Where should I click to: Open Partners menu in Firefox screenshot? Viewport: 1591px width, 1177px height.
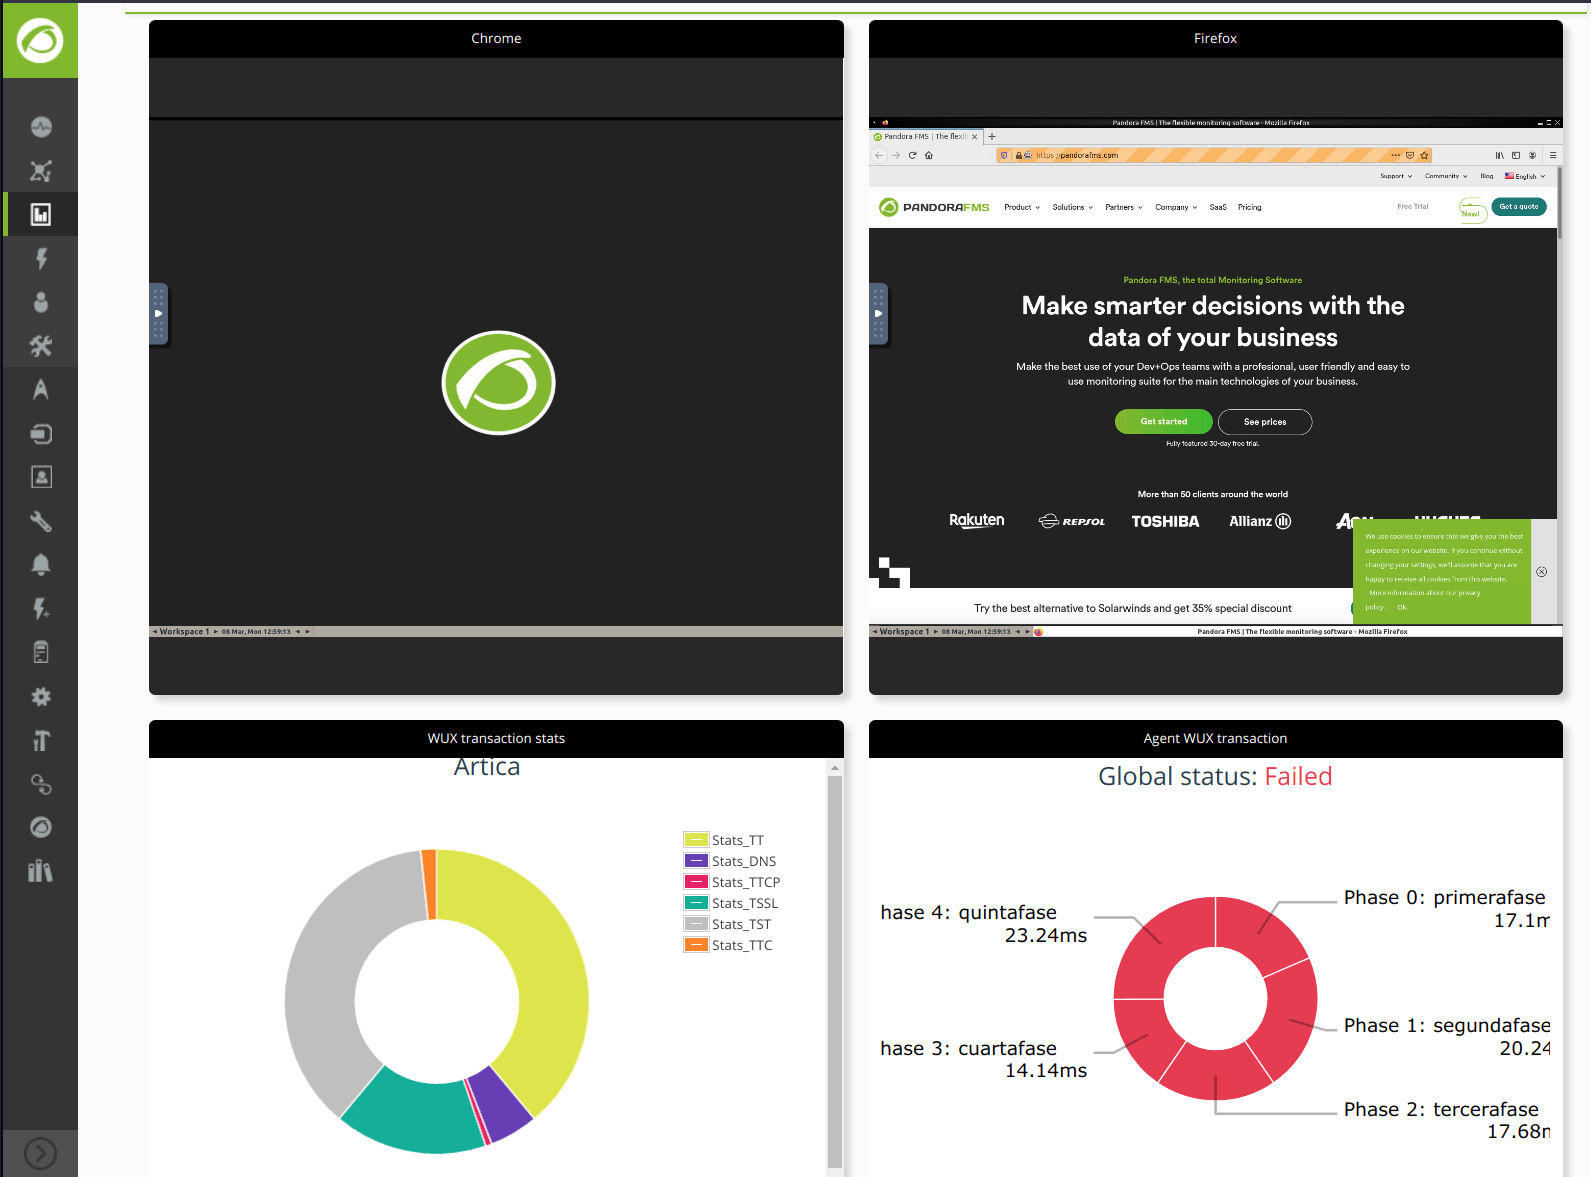1124,208
